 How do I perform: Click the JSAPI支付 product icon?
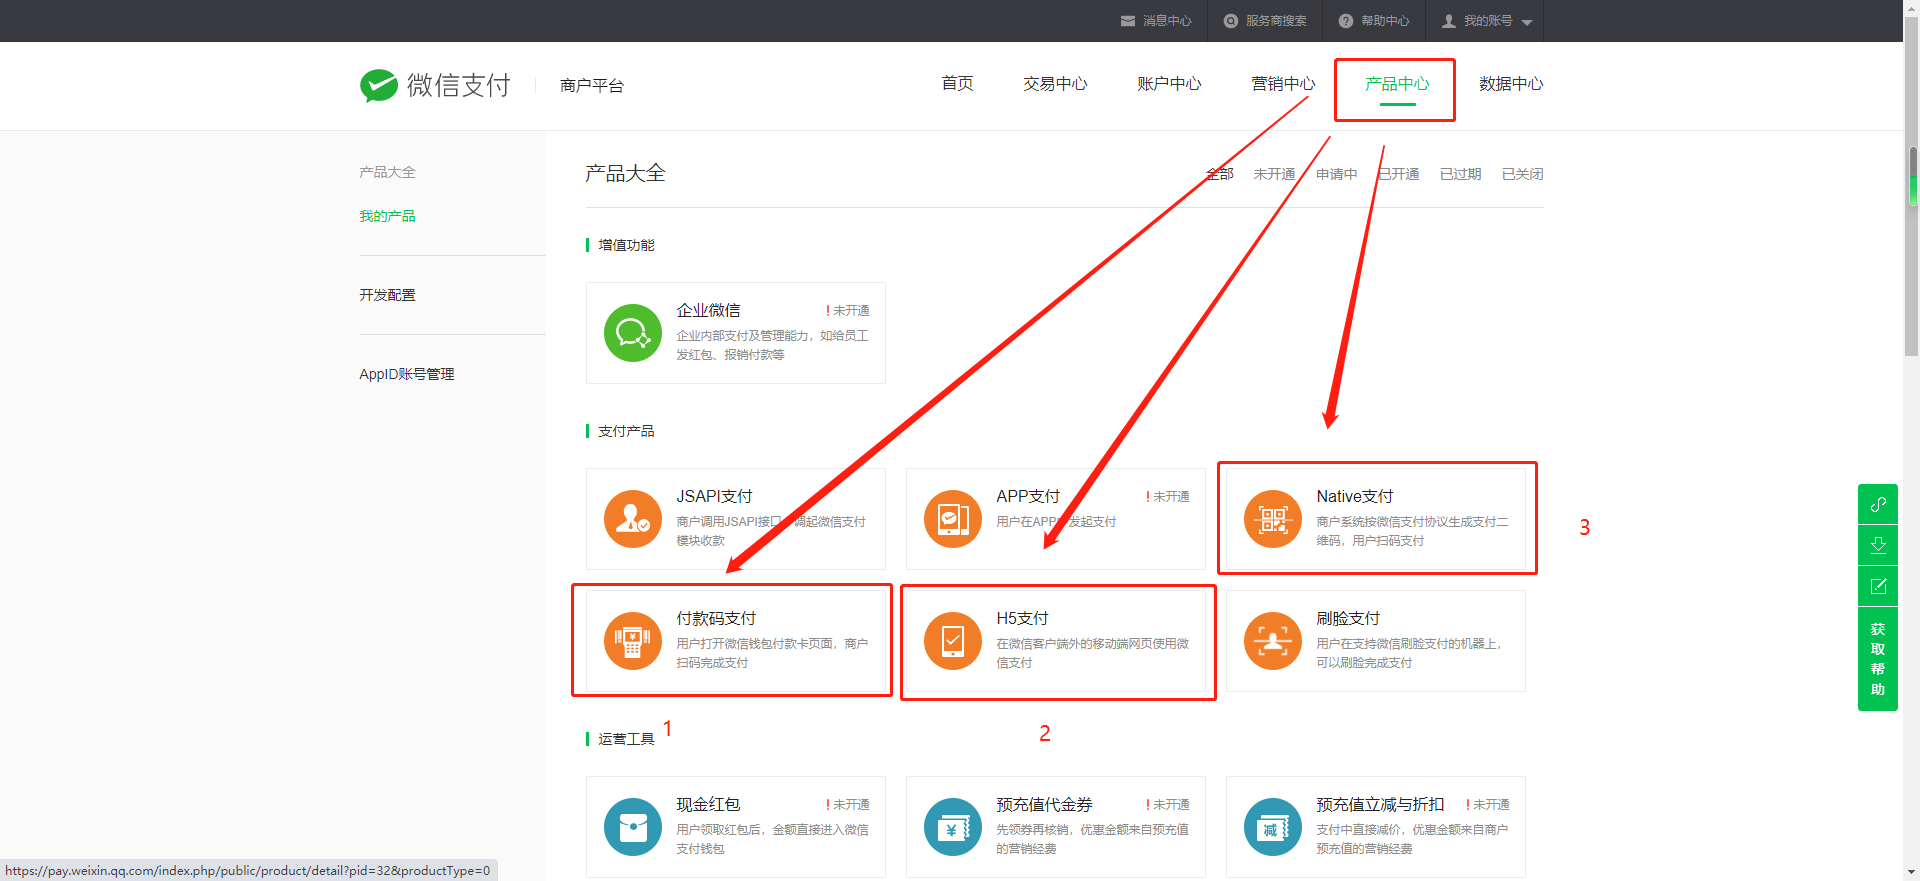(633, 519)
